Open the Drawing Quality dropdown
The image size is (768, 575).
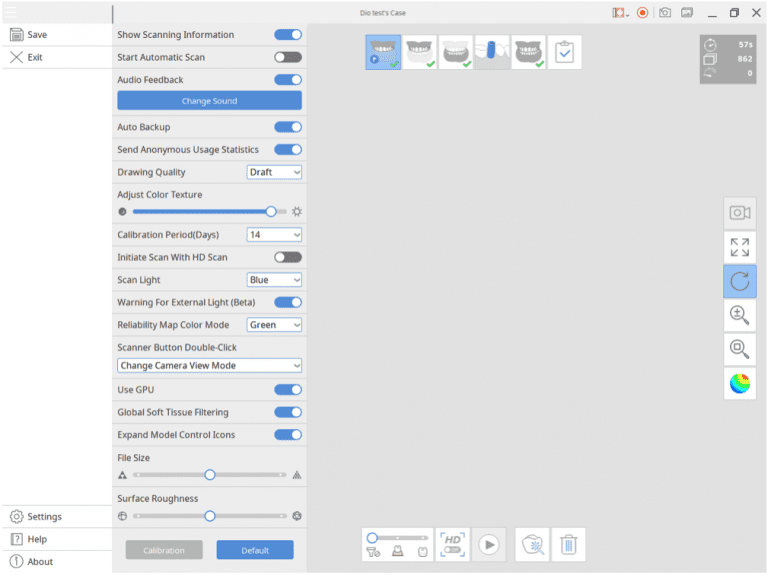point(274,172)
